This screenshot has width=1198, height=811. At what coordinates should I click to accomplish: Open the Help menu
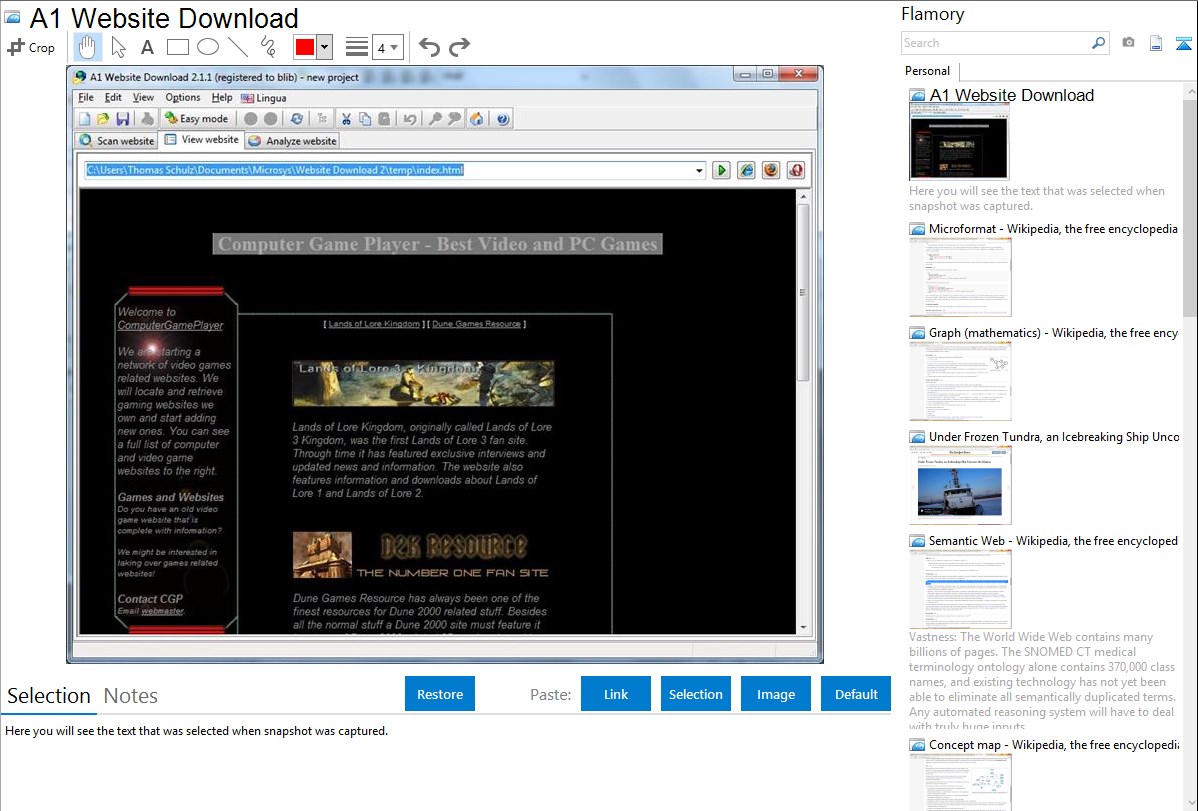222,98
